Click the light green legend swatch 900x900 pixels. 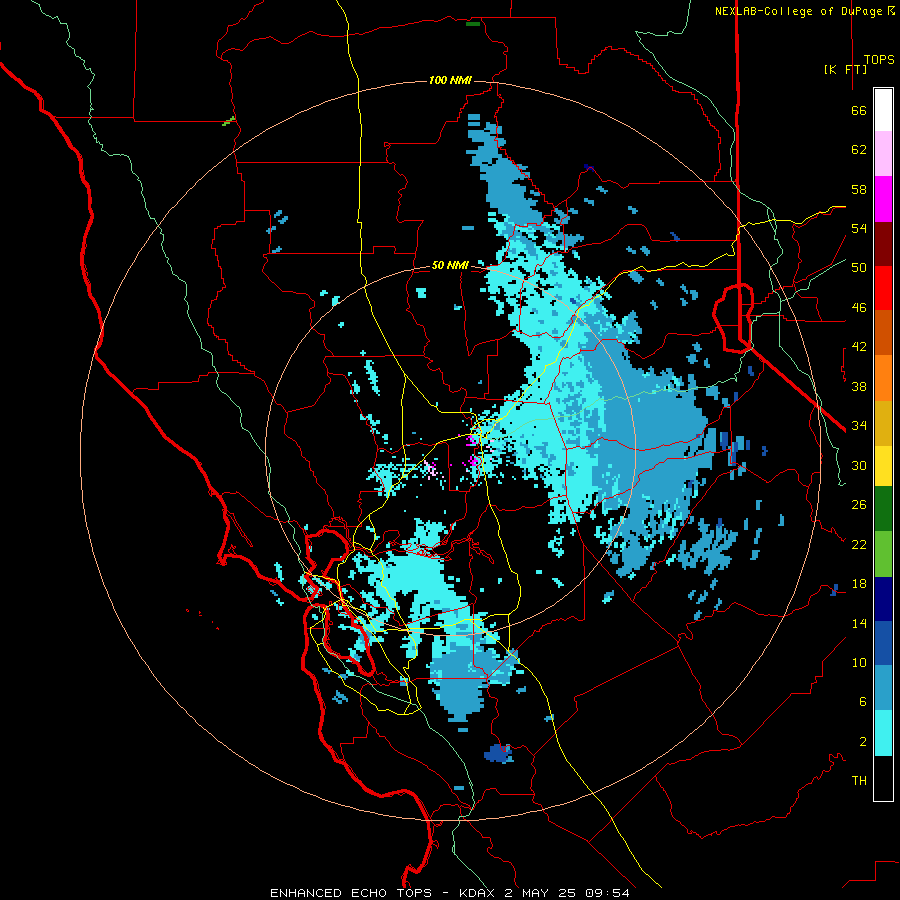pyautogui.click(x=883, y=554)
